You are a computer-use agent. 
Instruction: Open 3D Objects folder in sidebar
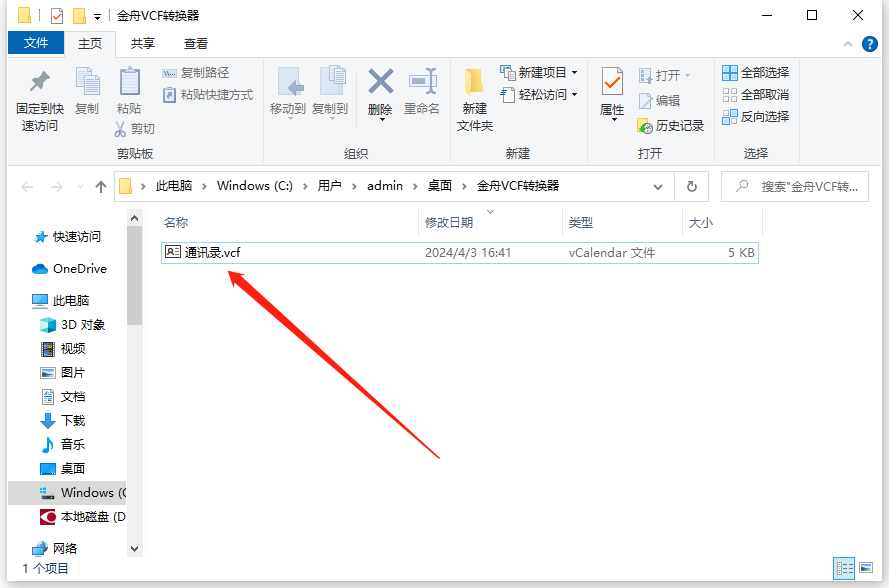pyautogui.click(x=73, y=325)
